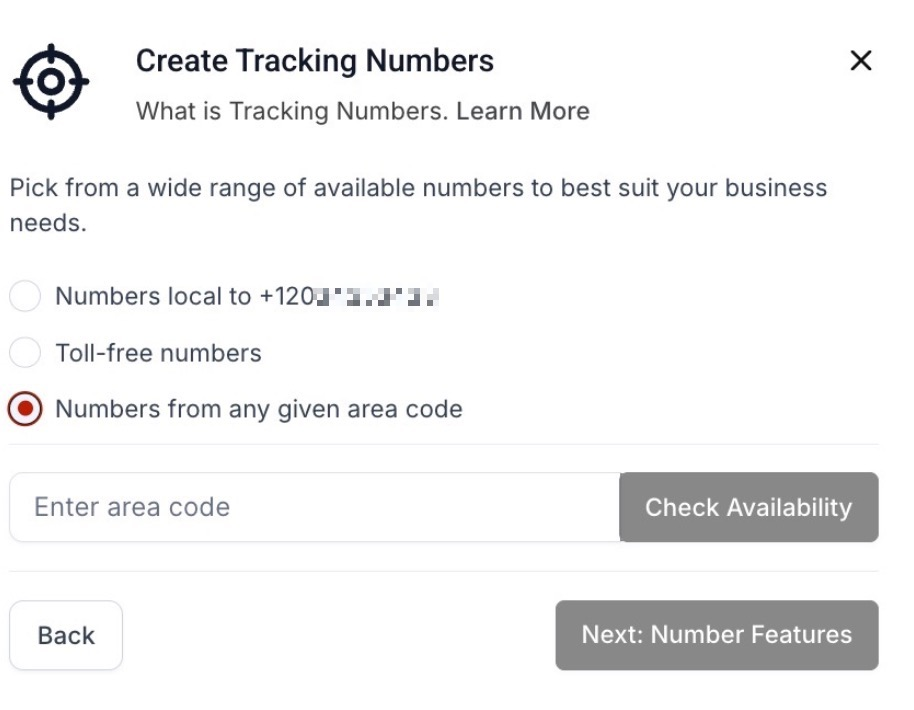
Task: Click the "Toll-free numbers" label text
Action: pyautogui.click(x=158, y=353)
